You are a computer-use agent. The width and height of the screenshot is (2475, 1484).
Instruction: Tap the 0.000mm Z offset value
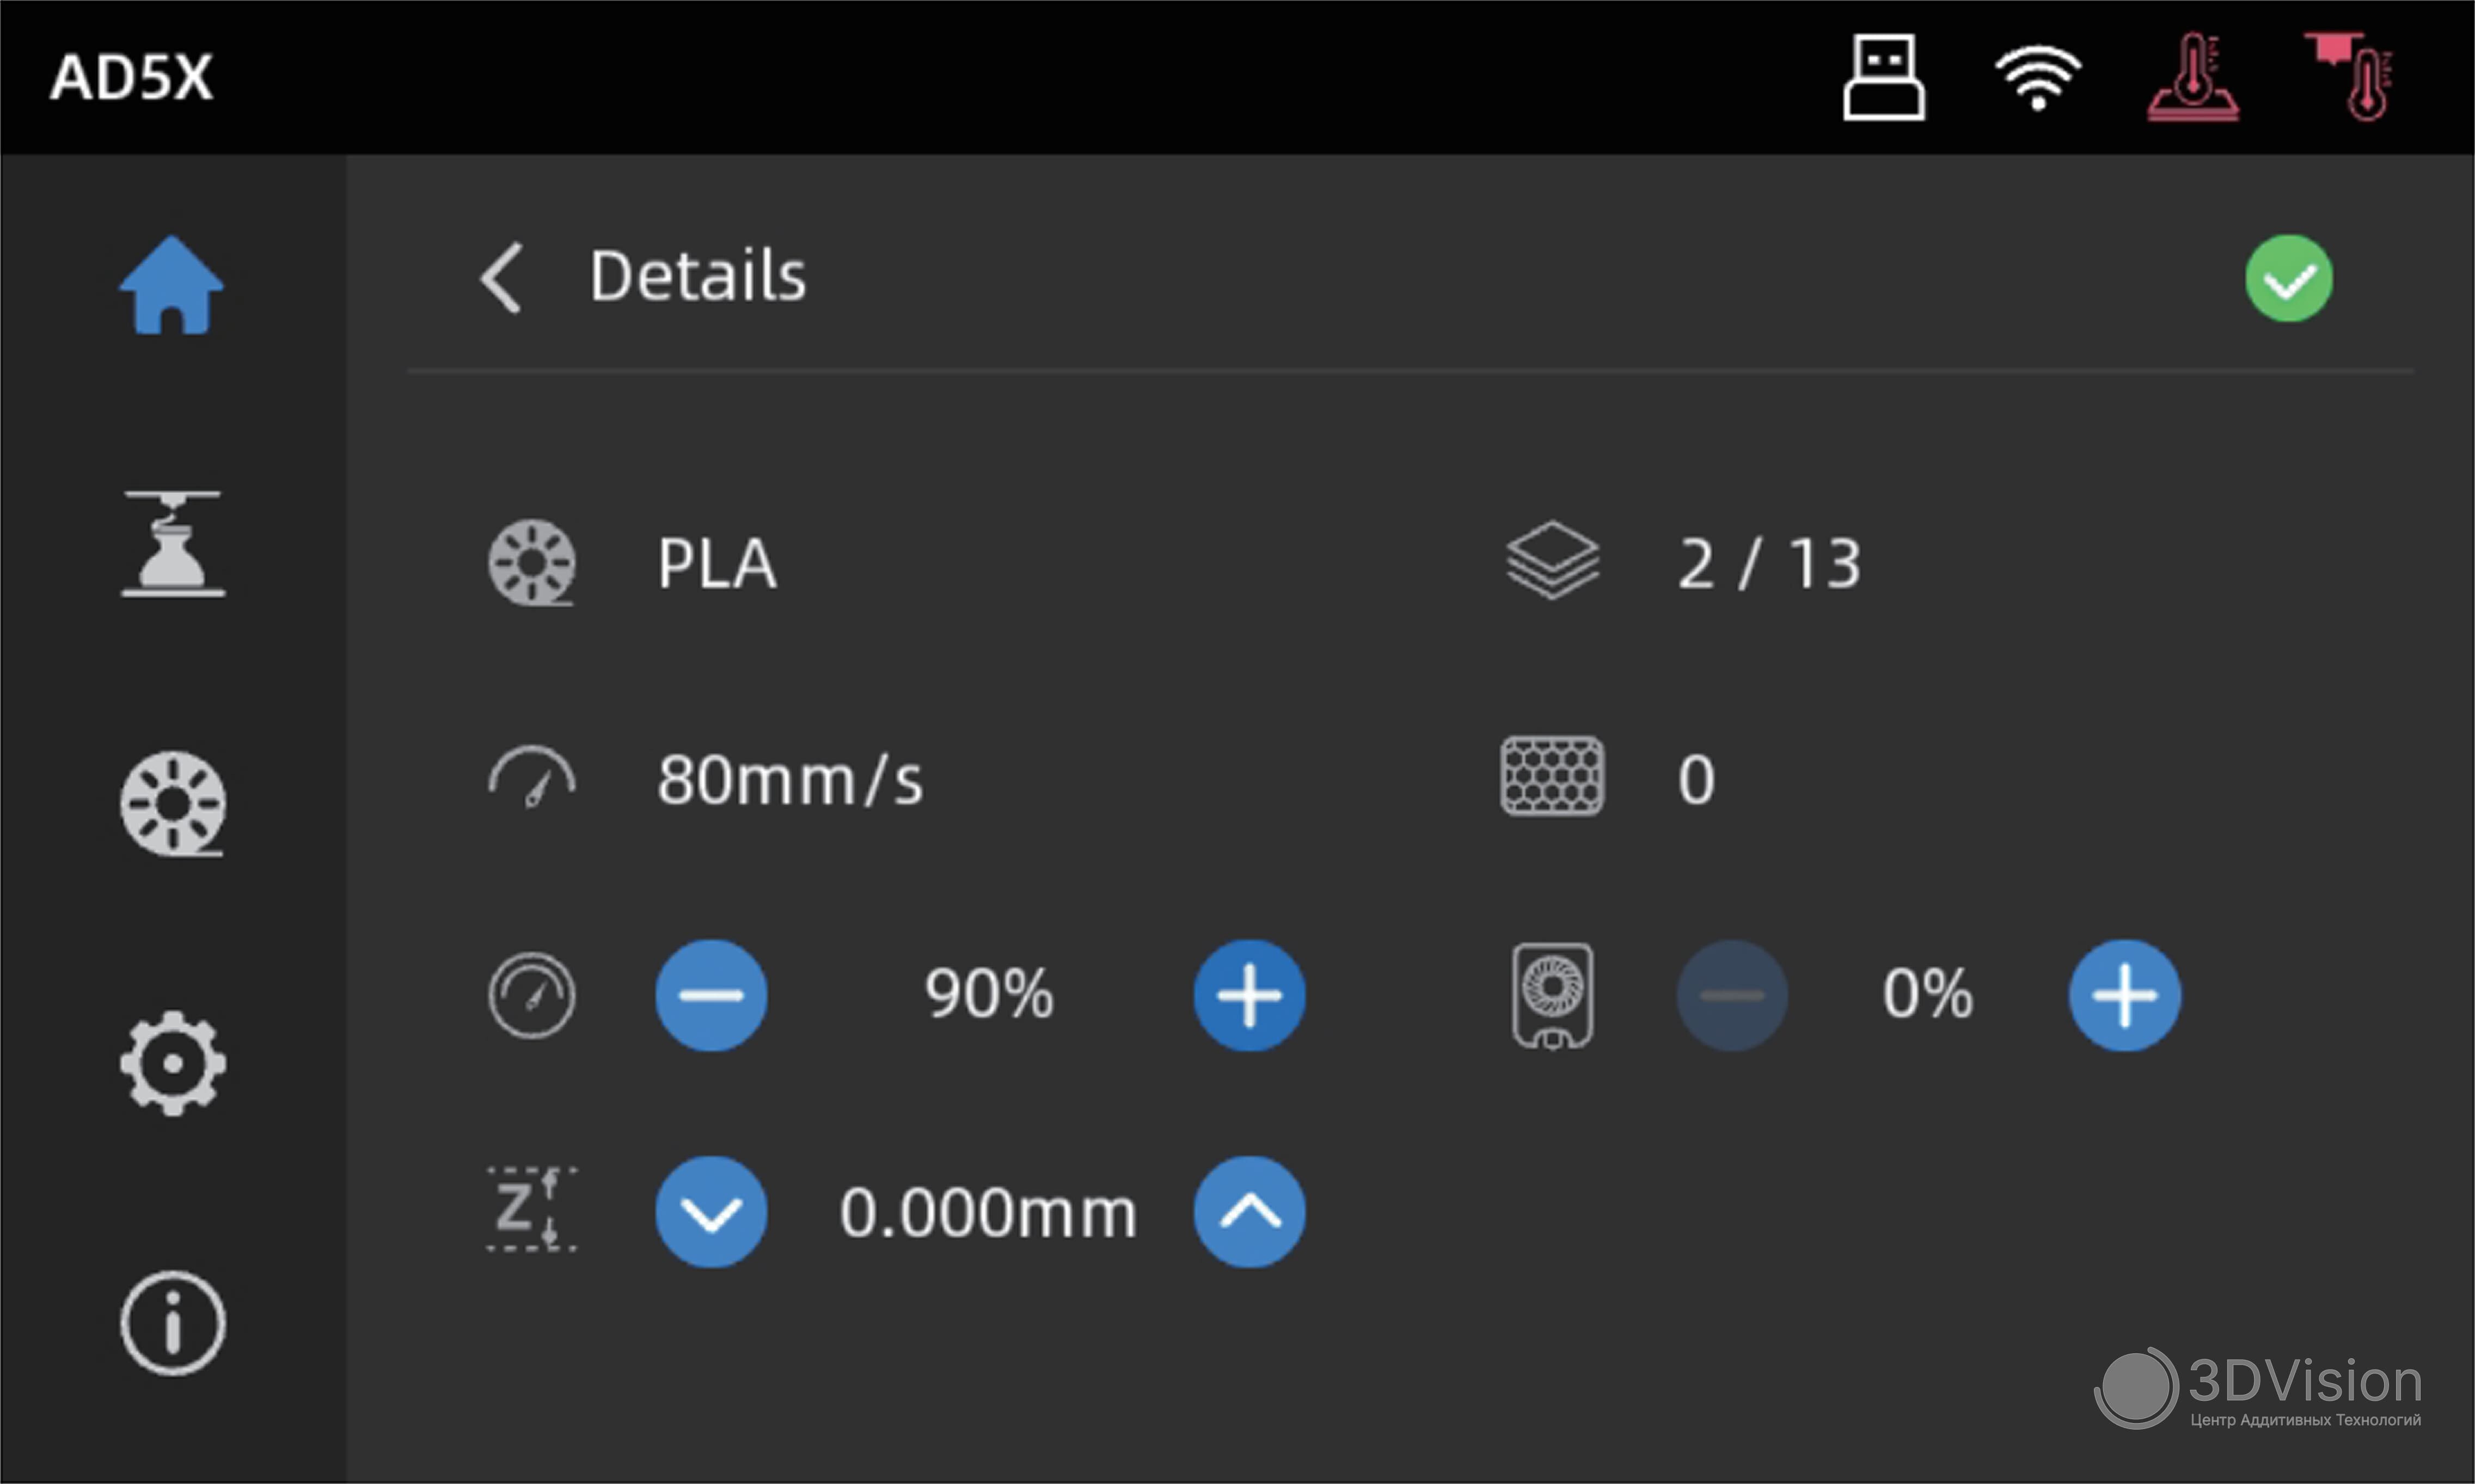[x=988, y=1213]
